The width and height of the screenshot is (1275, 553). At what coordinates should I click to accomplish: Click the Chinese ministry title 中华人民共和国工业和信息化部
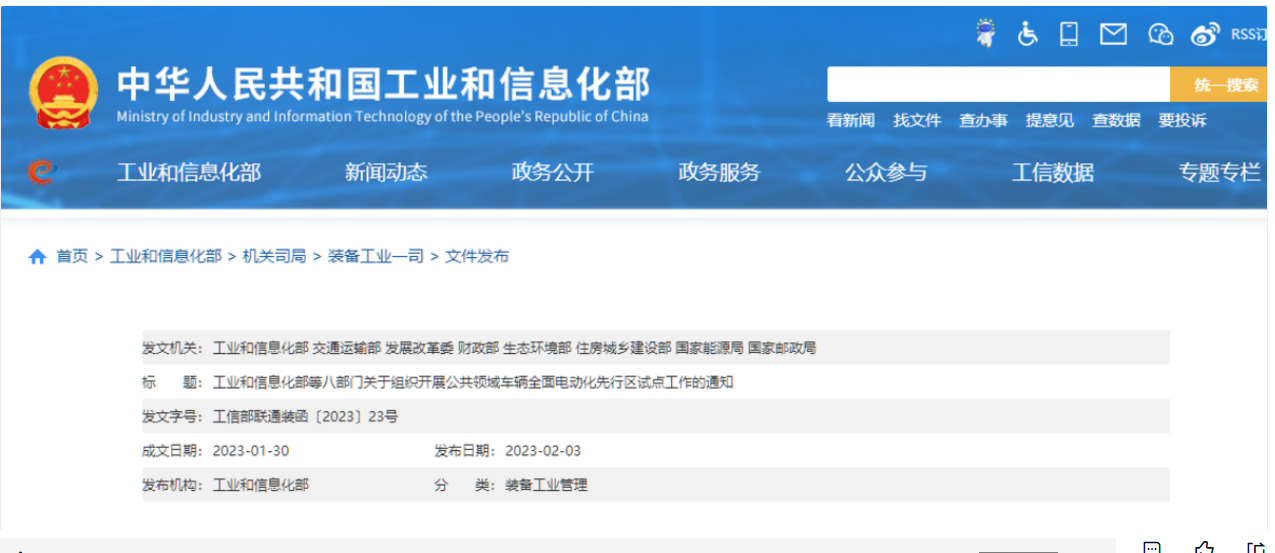tap(383, 84)
